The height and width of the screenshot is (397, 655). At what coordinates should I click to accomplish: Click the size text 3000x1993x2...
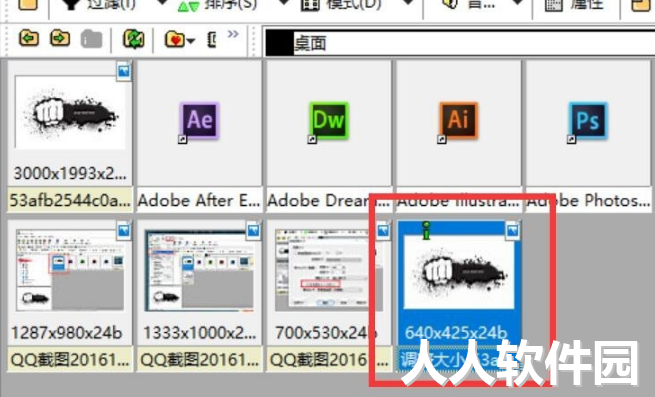pos(70,173)
